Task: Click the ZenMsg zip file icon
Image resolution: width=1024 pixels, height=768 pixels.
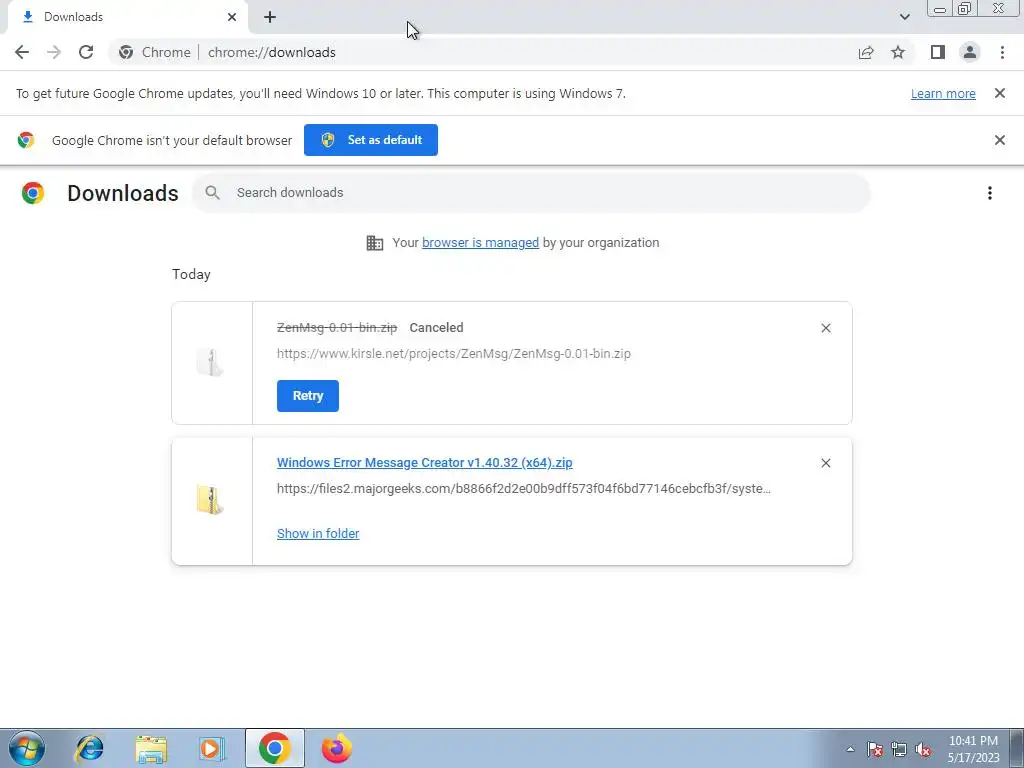Action: coord(210,362)
